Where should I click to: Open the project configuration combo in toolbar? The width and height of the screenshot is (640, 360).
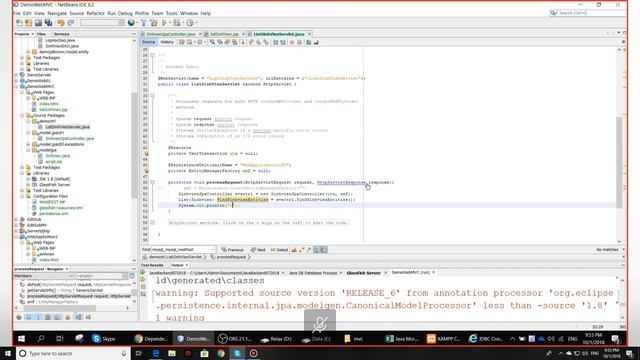coord(102,23)
